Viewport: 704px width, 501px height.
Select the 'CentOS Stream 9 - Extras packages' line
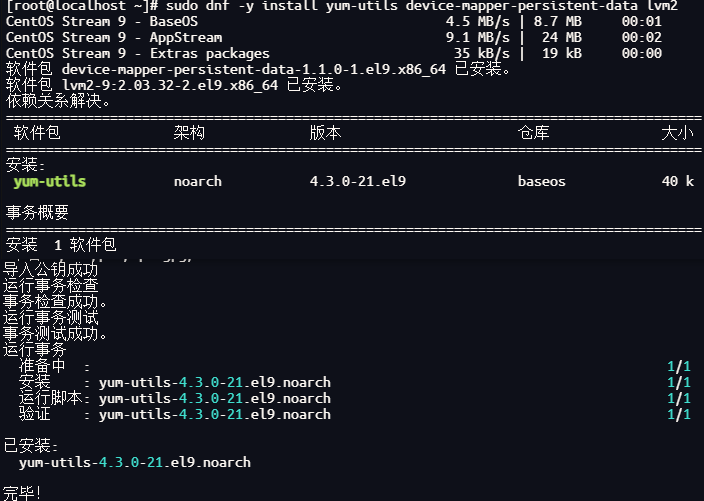(137, 53)
